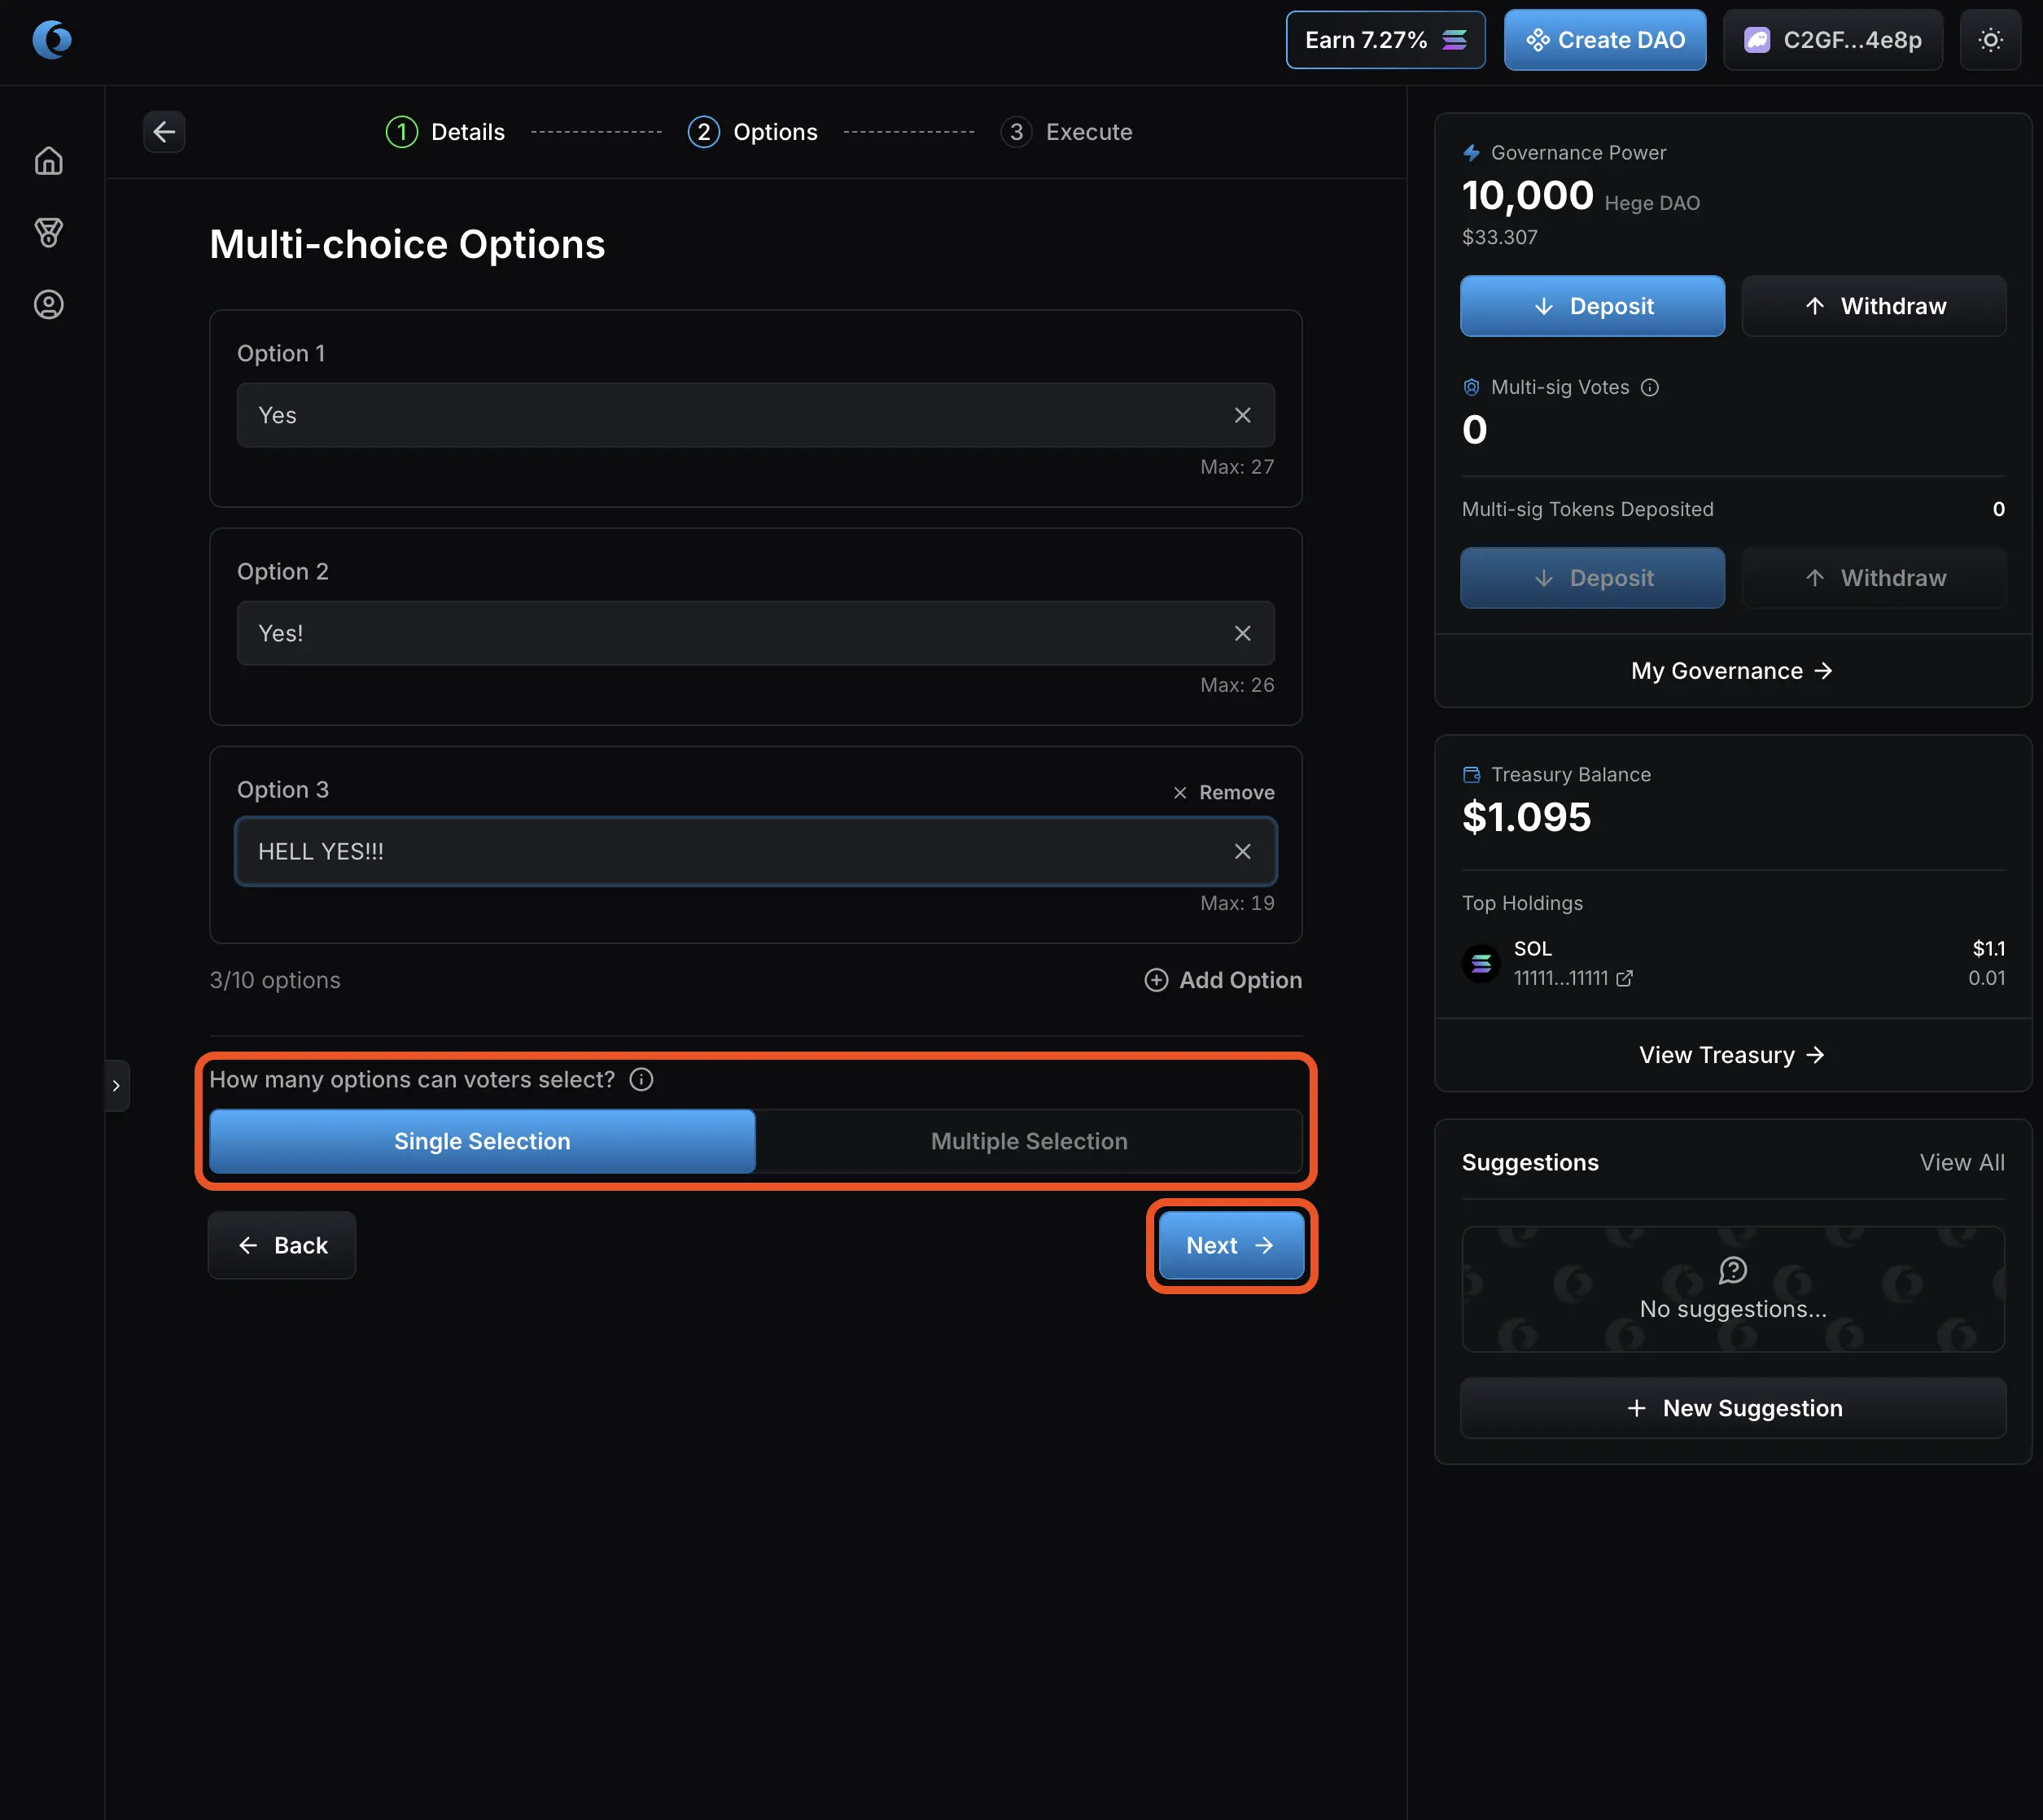Remove Option 3 from the list
This screenshot has height=1820, width=2043.
pos(1224,792)
